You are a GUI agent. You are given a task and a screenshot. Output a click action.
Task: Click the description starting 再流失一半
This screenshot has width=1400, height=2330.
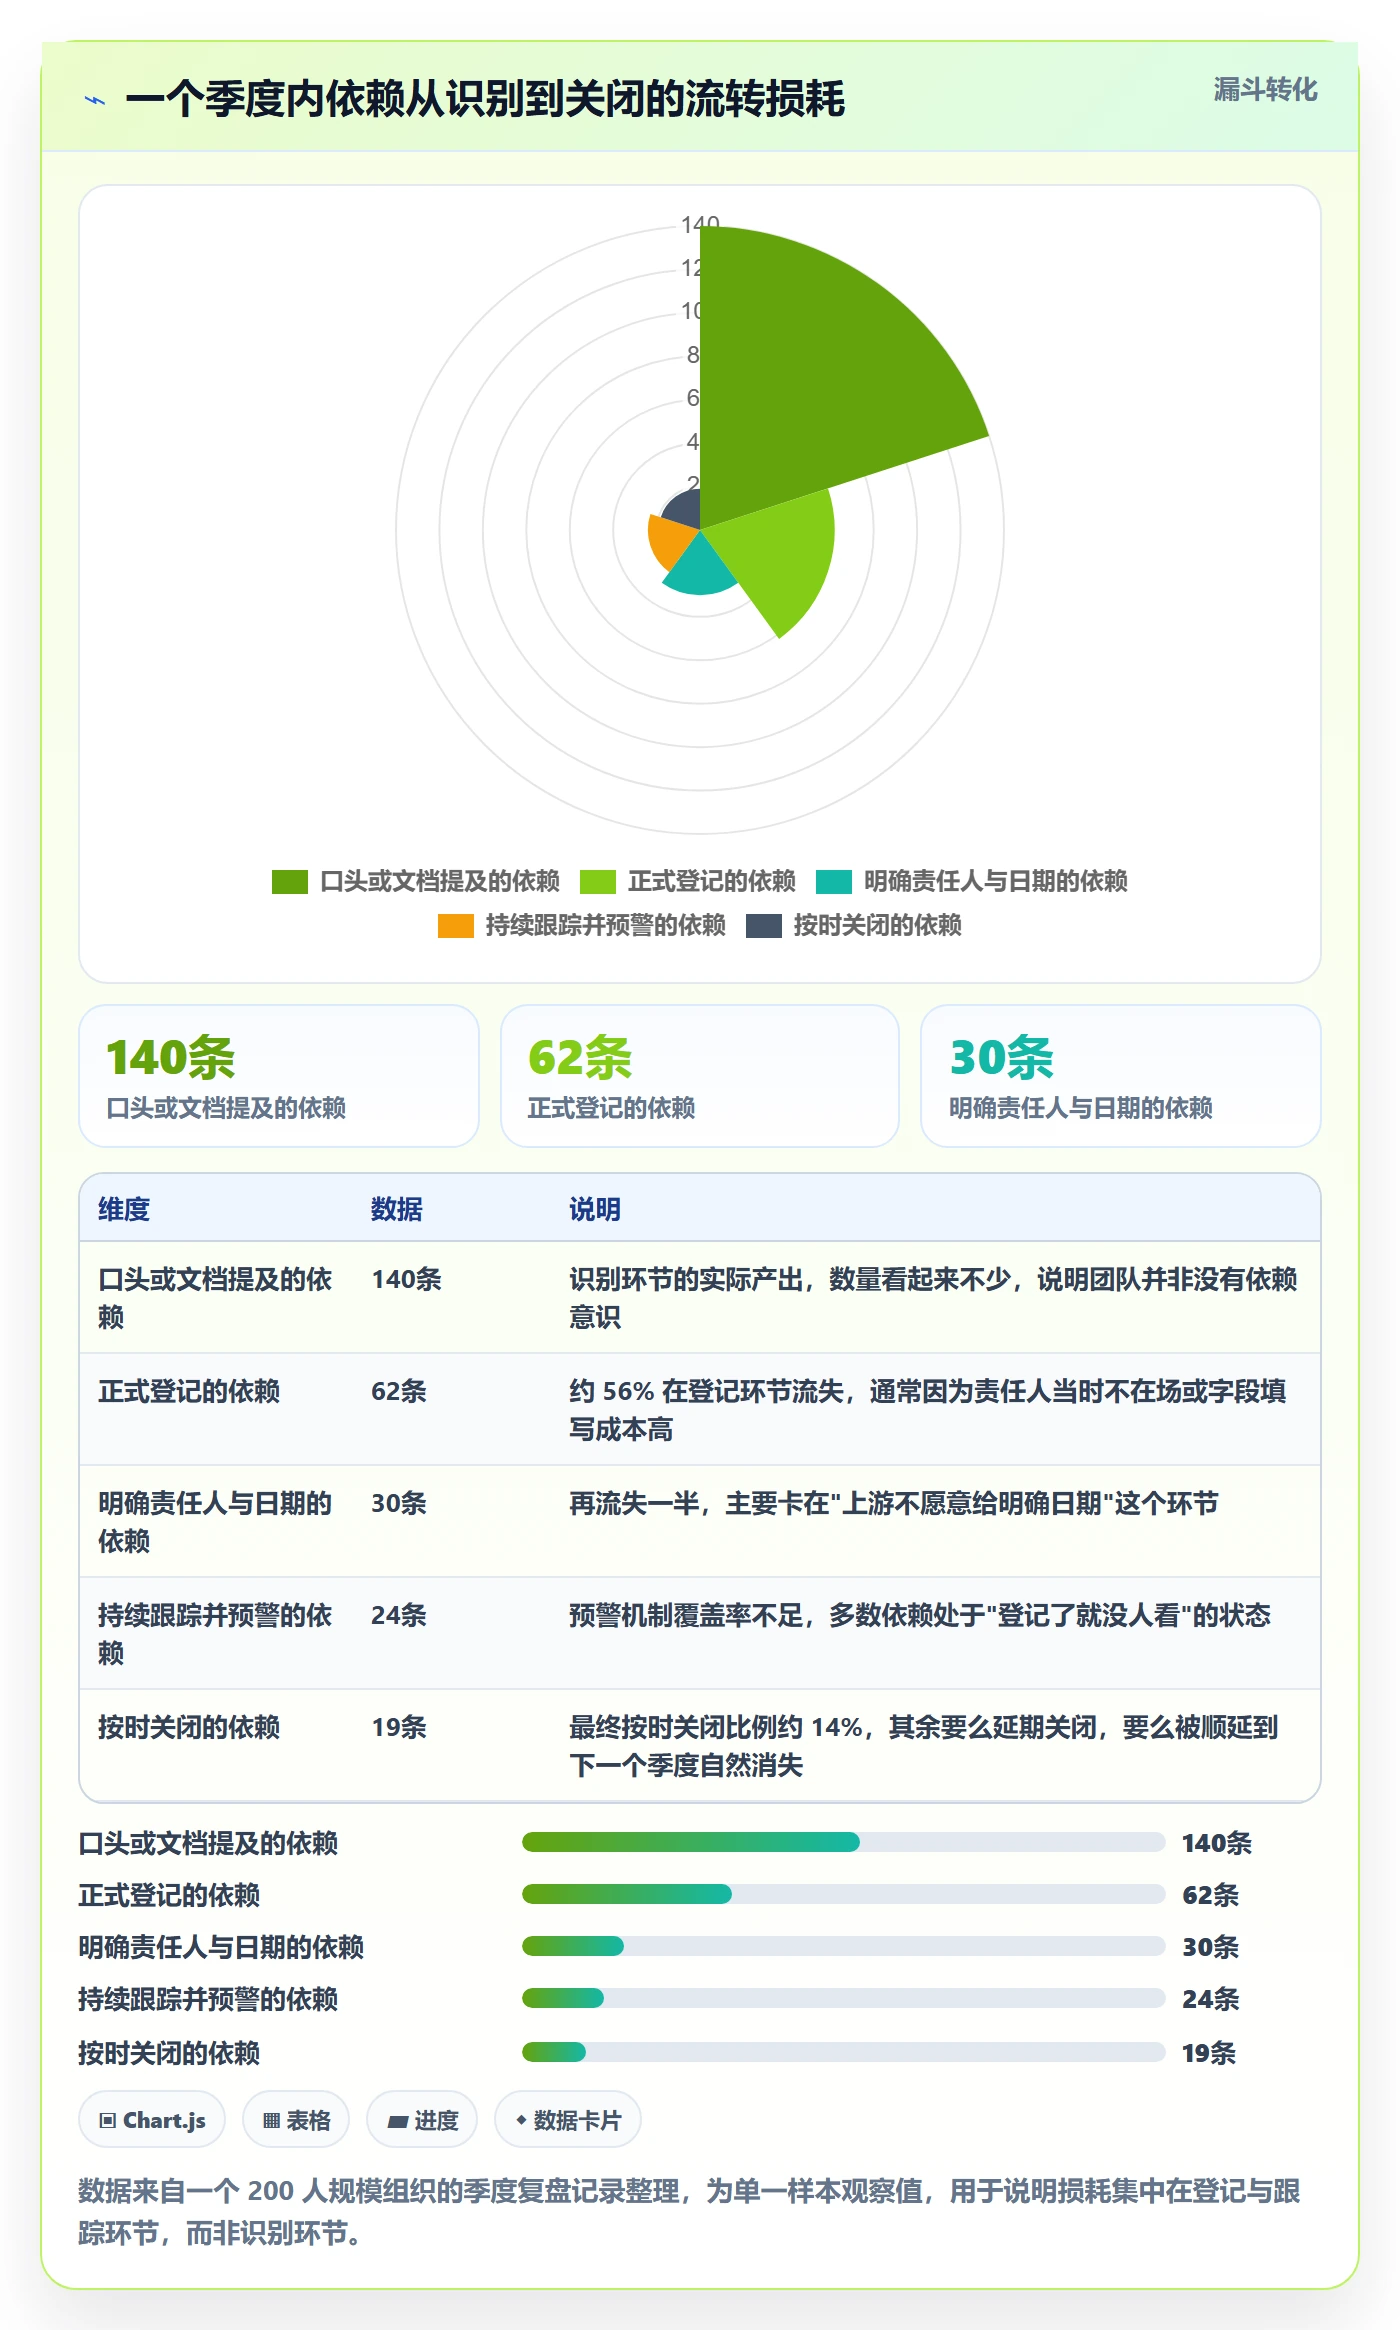[x=894, y=1503]
